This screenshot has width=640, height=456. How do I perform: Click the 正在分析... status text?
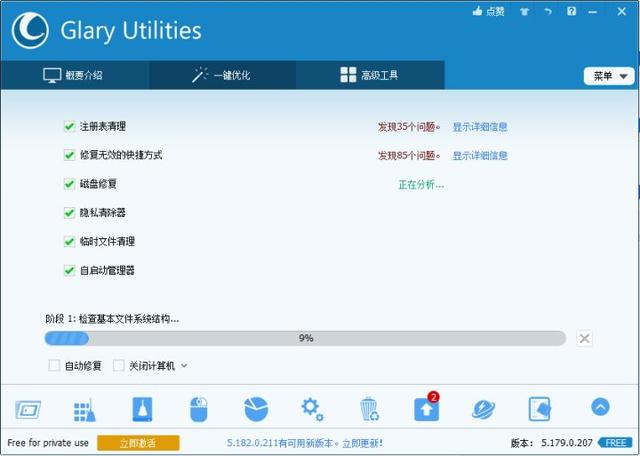[x=421, y=185]
